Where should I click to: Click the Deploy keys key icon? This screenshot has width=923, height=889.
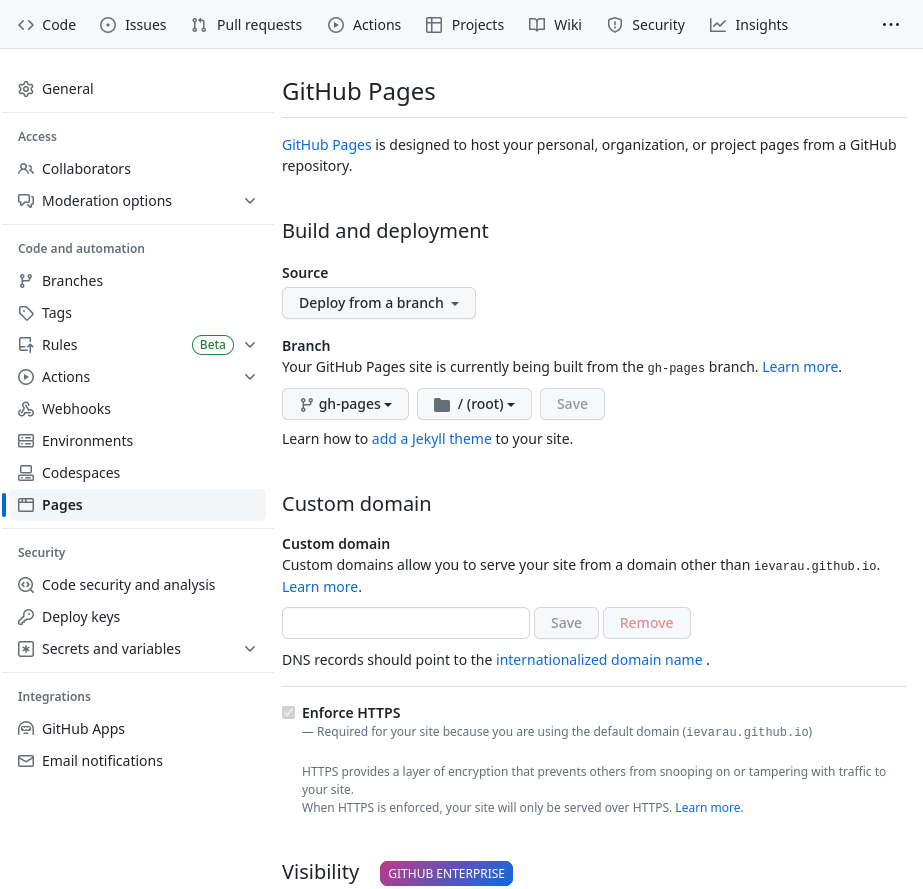[x=26, y=617]
